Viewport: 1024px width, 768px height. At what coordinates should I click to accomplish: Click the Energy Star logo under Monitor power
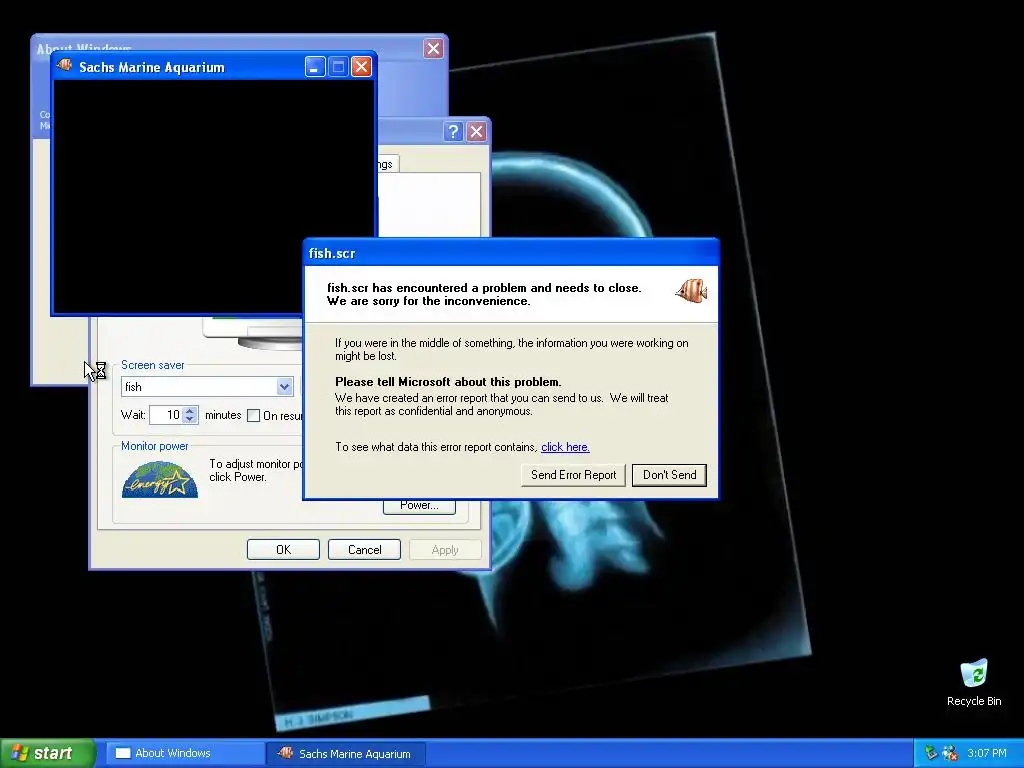(159, 479)
